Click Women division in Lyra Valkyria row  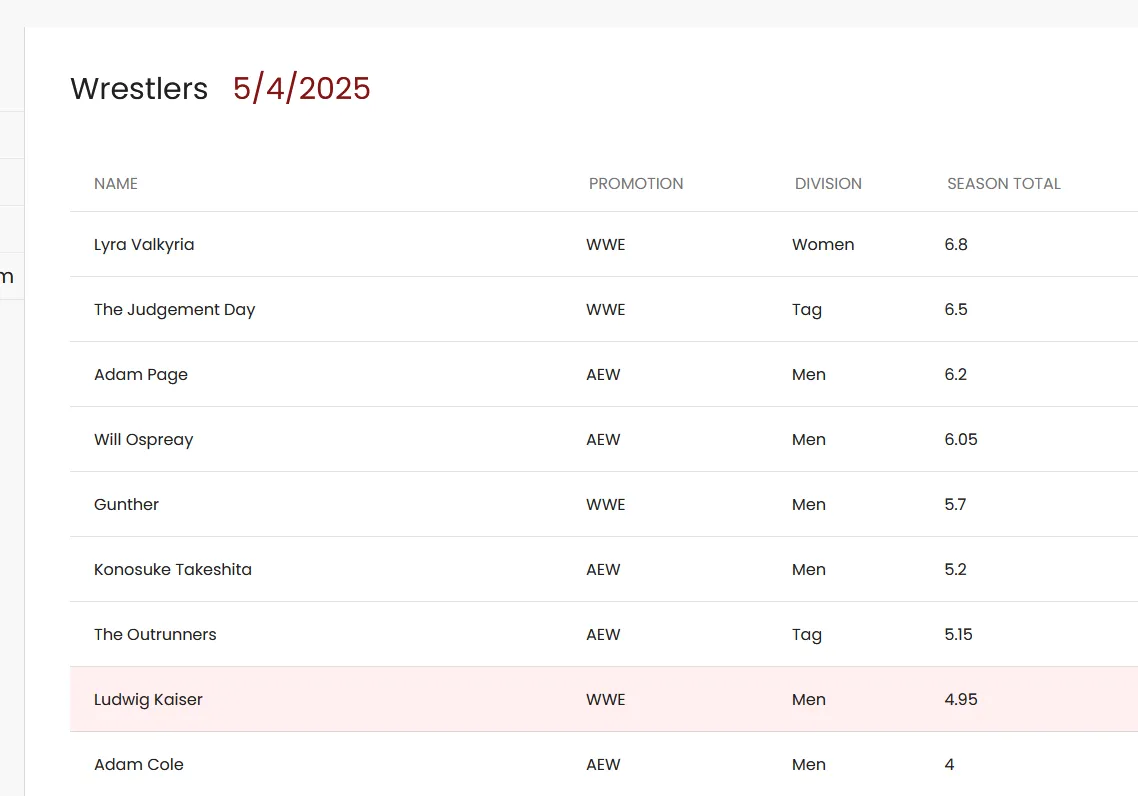pos(823,245)
